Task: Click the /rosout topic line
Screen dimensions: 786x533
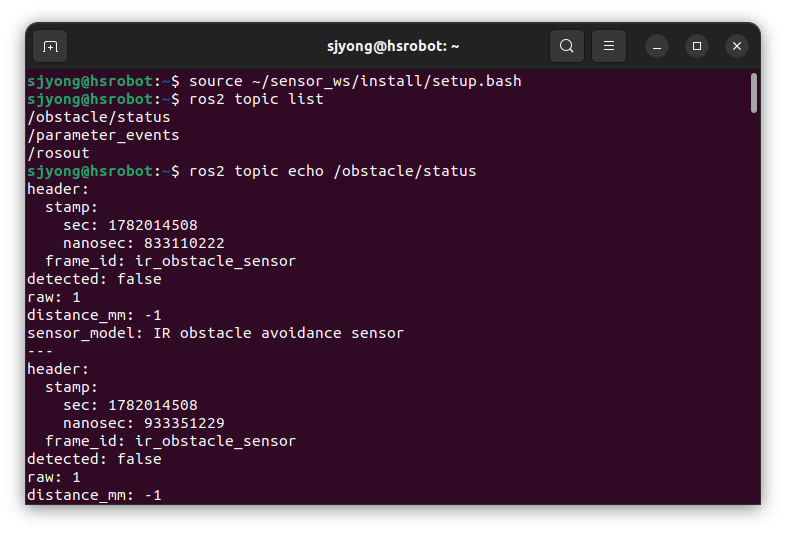Action: 59,153
